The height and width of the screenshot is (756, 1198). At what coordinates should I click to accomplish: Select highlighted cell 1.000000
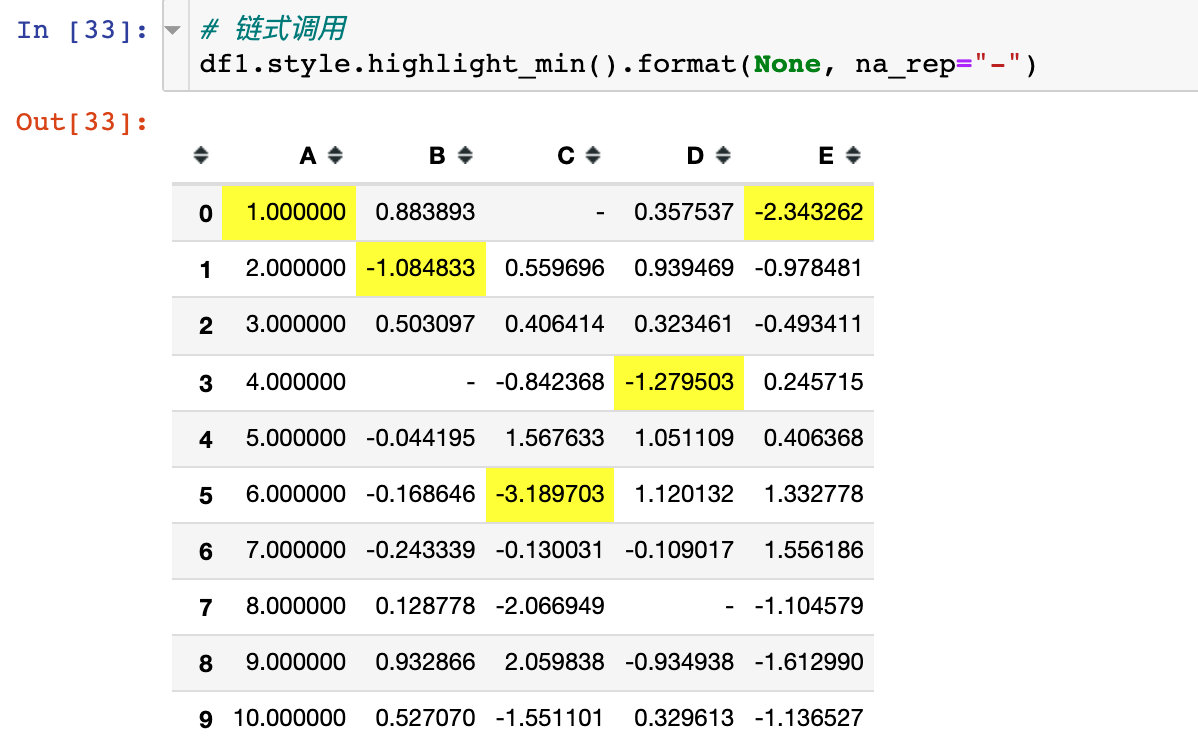pyautogui.click(x=289, y=212)
